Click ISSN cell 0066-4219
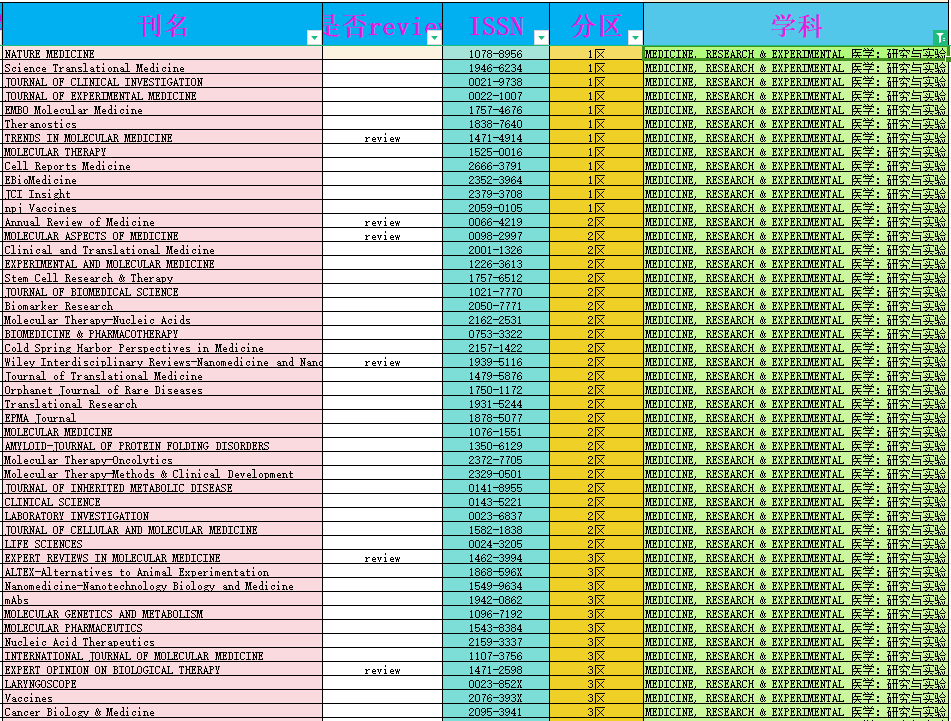Viewport: 951px width, 721px height. [x=496, y=222]
